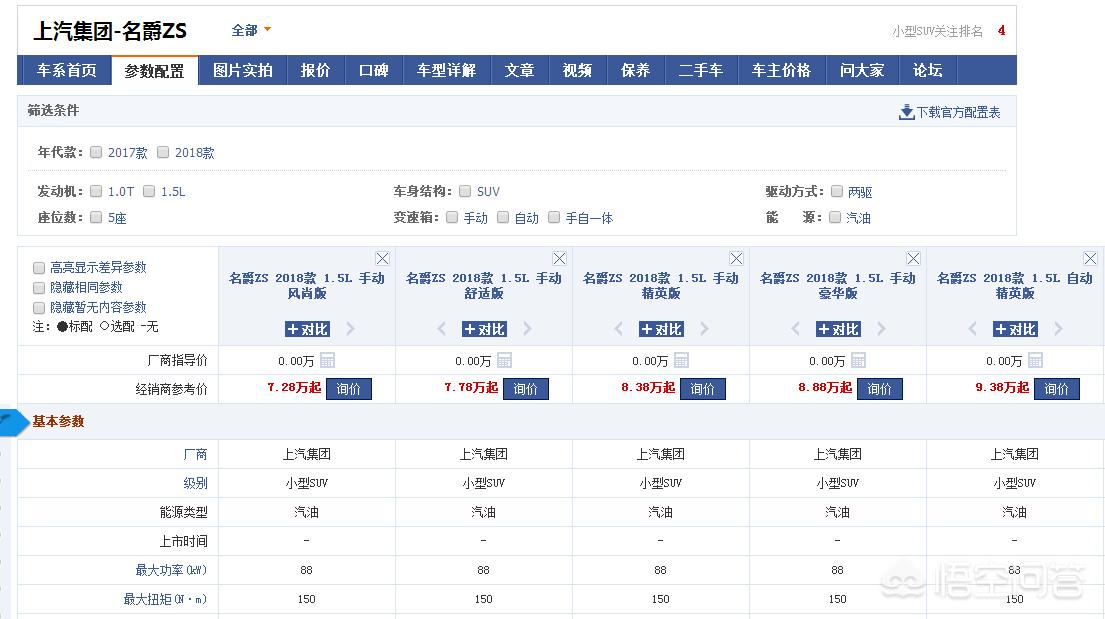The height and width of the screenshot is (619, 1105).
Task: Add 舒适版 to comparison with +对比
Action: click(x=484, y=329)
